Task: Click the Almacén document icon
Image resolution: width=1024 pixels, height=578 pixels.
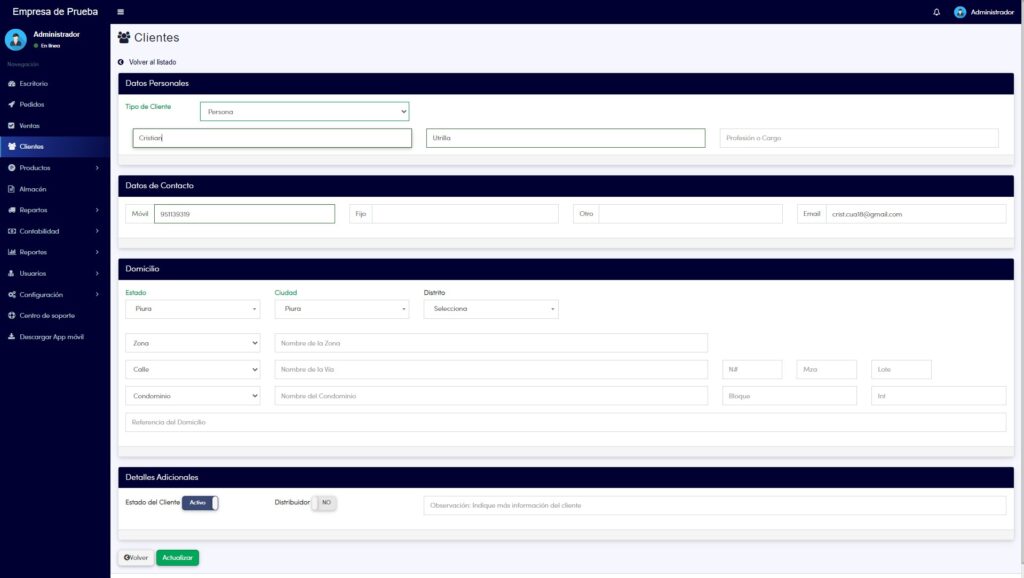Action: coord(11,189)
